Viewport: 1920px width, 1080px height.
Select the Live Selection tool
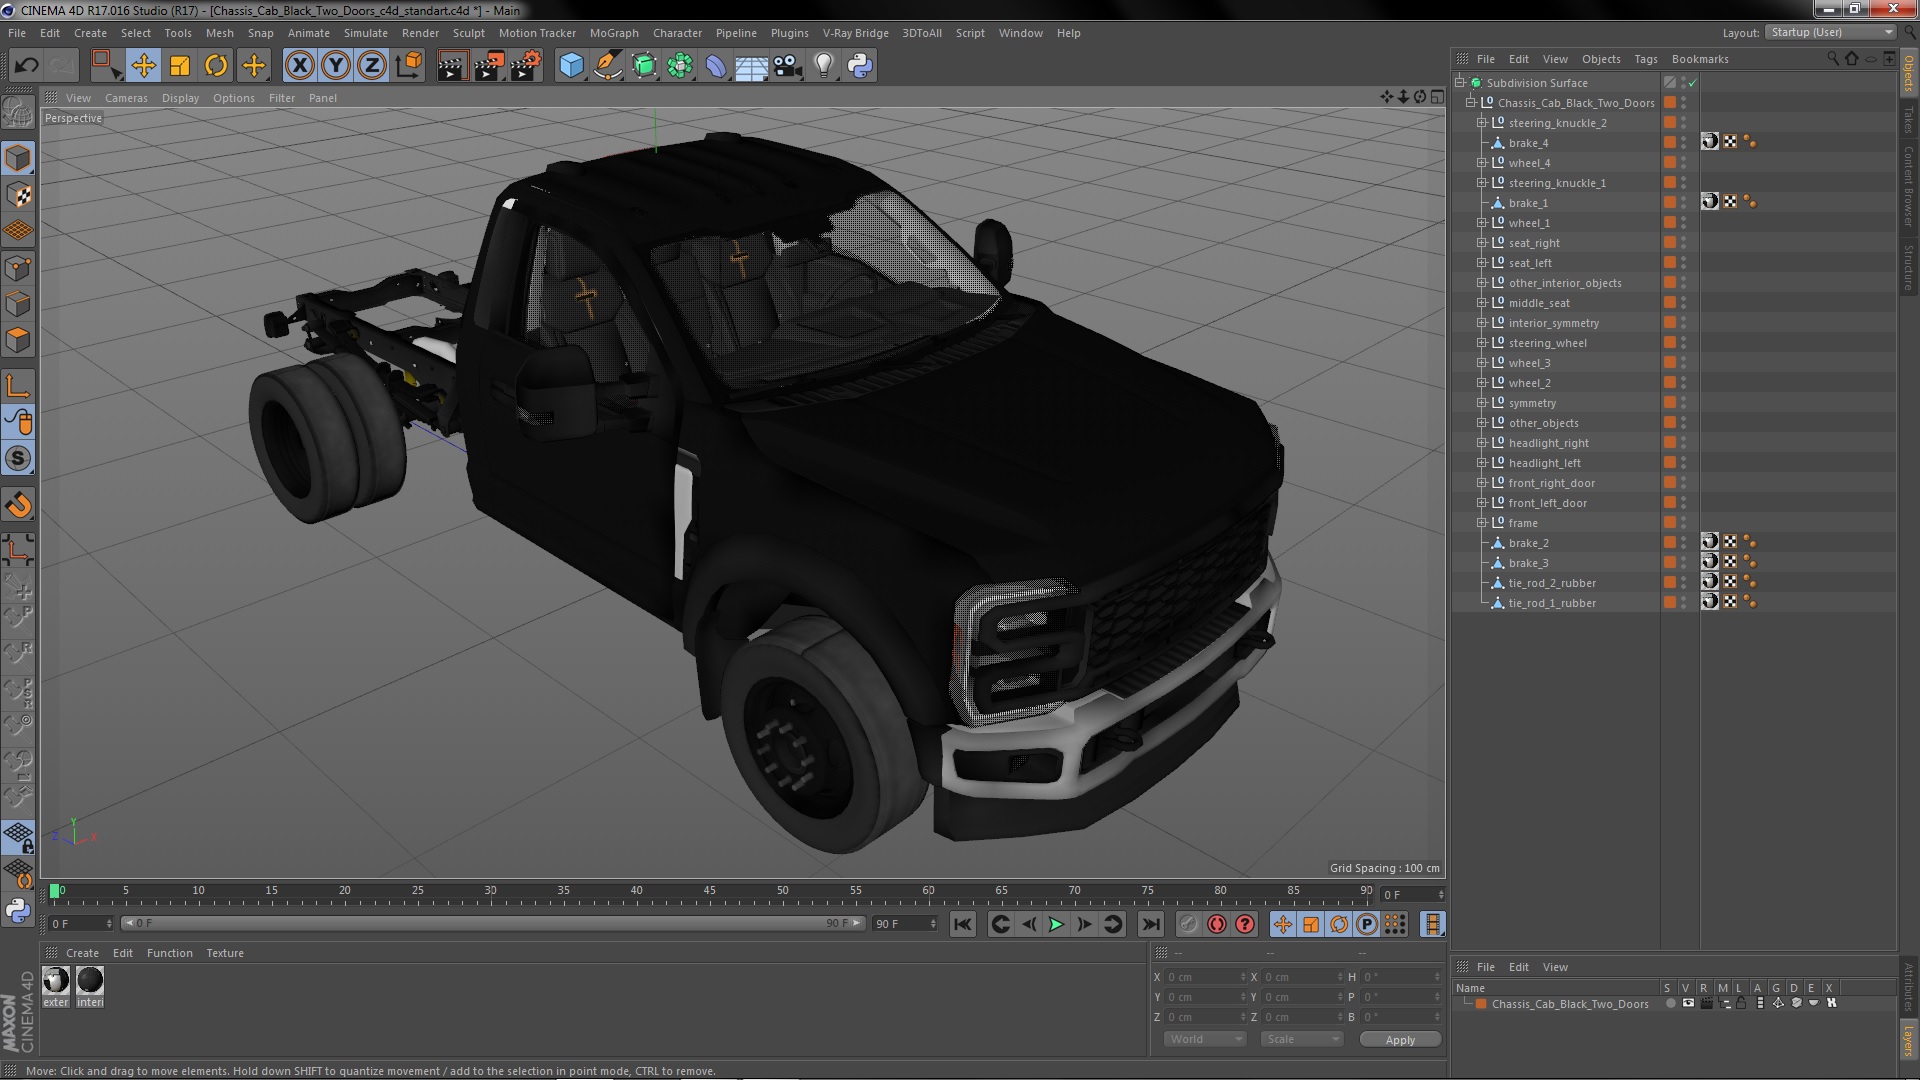(106, 66)
